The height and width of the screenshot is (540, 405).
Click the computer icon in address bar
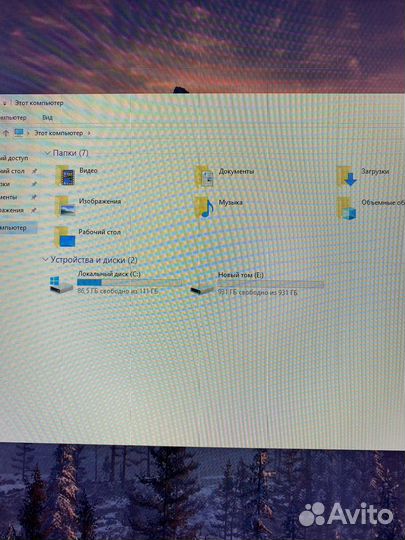(x=19, y=133)
